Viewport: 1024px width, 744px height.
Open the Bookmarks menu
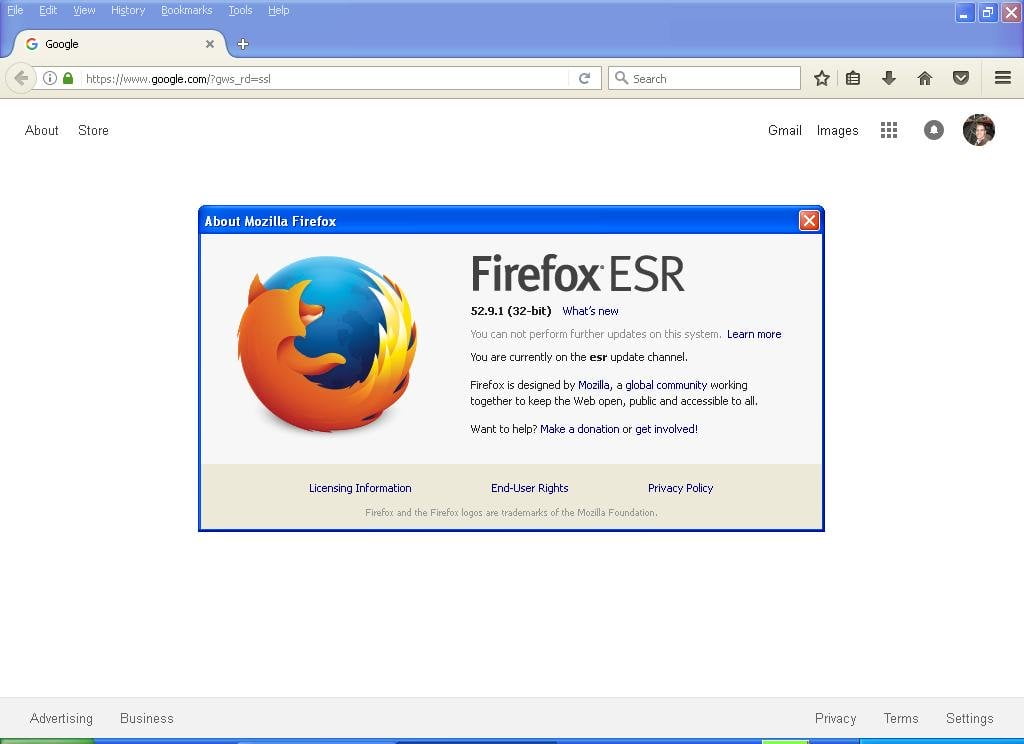tap(186, 10)
